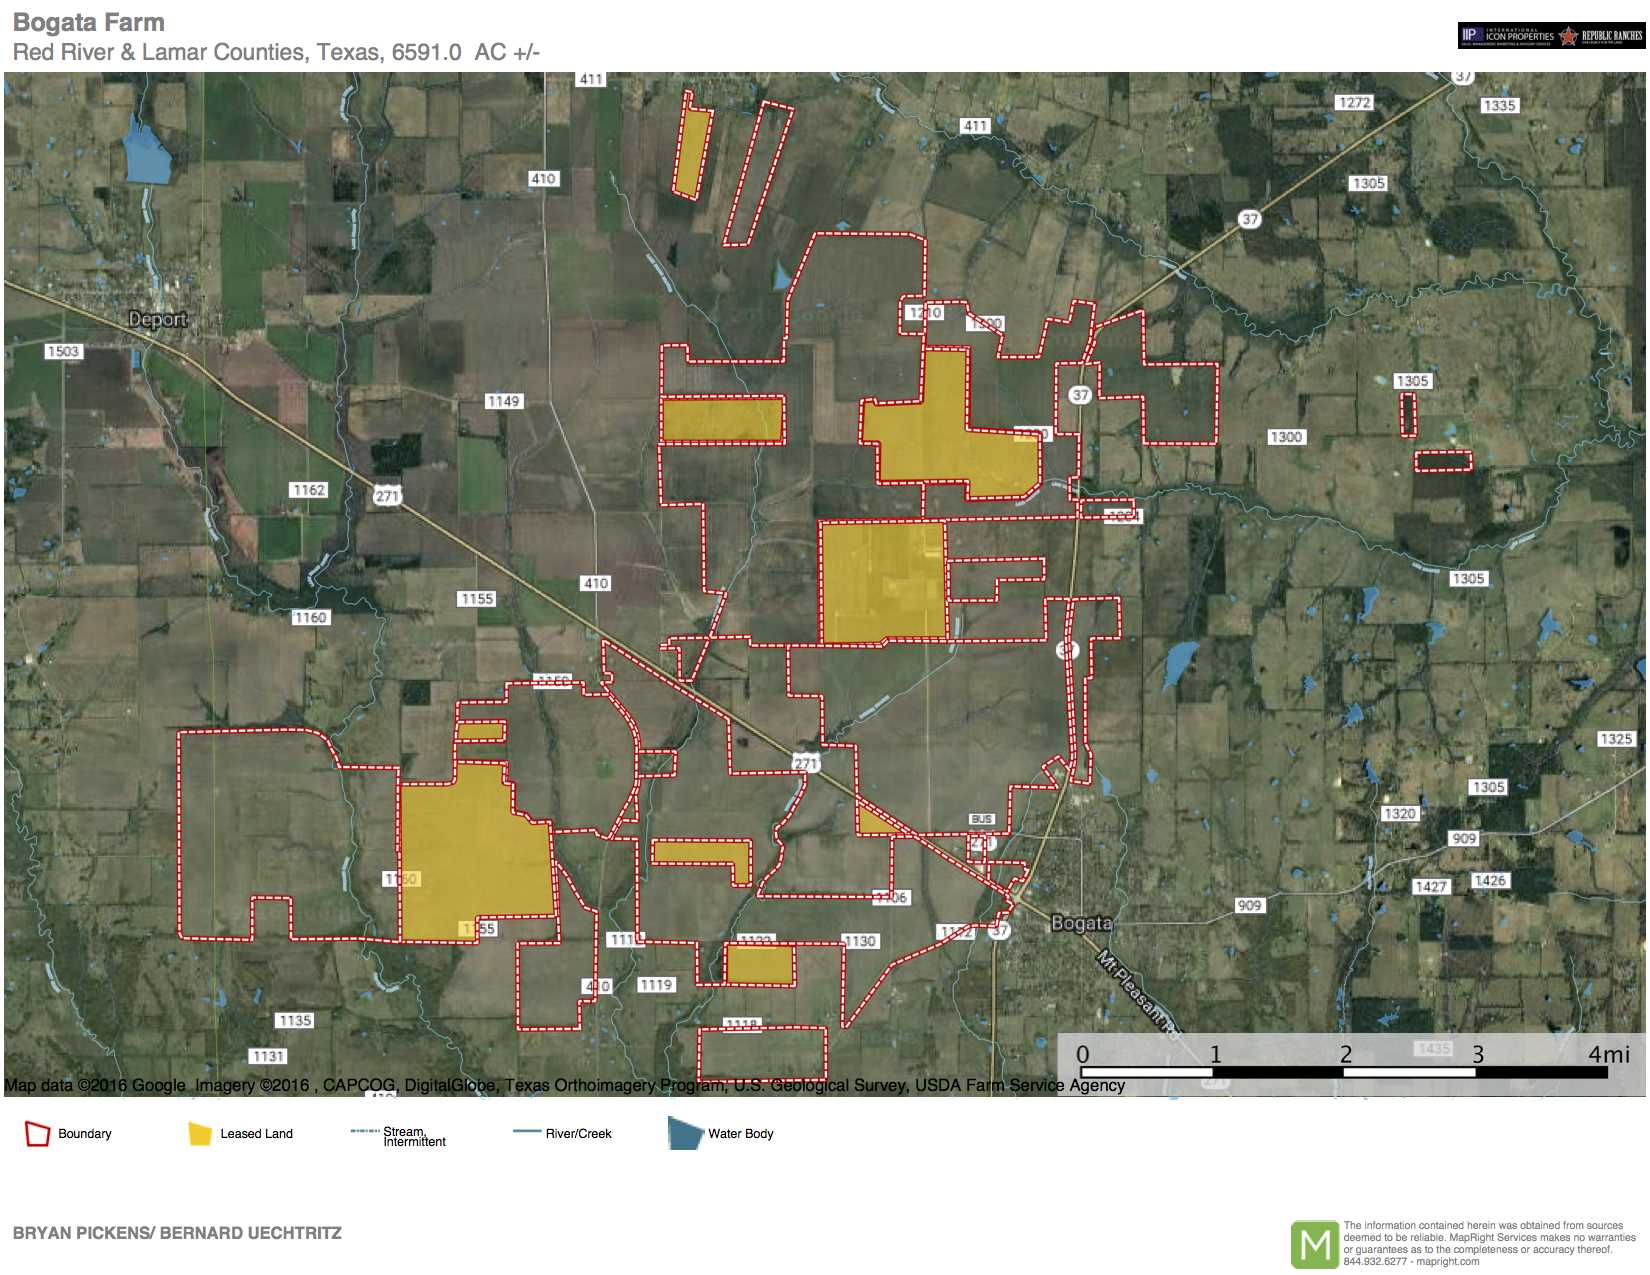Click the intermittent Stream dashed legend symbol
This screenshot has height=1275, width=1650.
(x=364, y=1131)
